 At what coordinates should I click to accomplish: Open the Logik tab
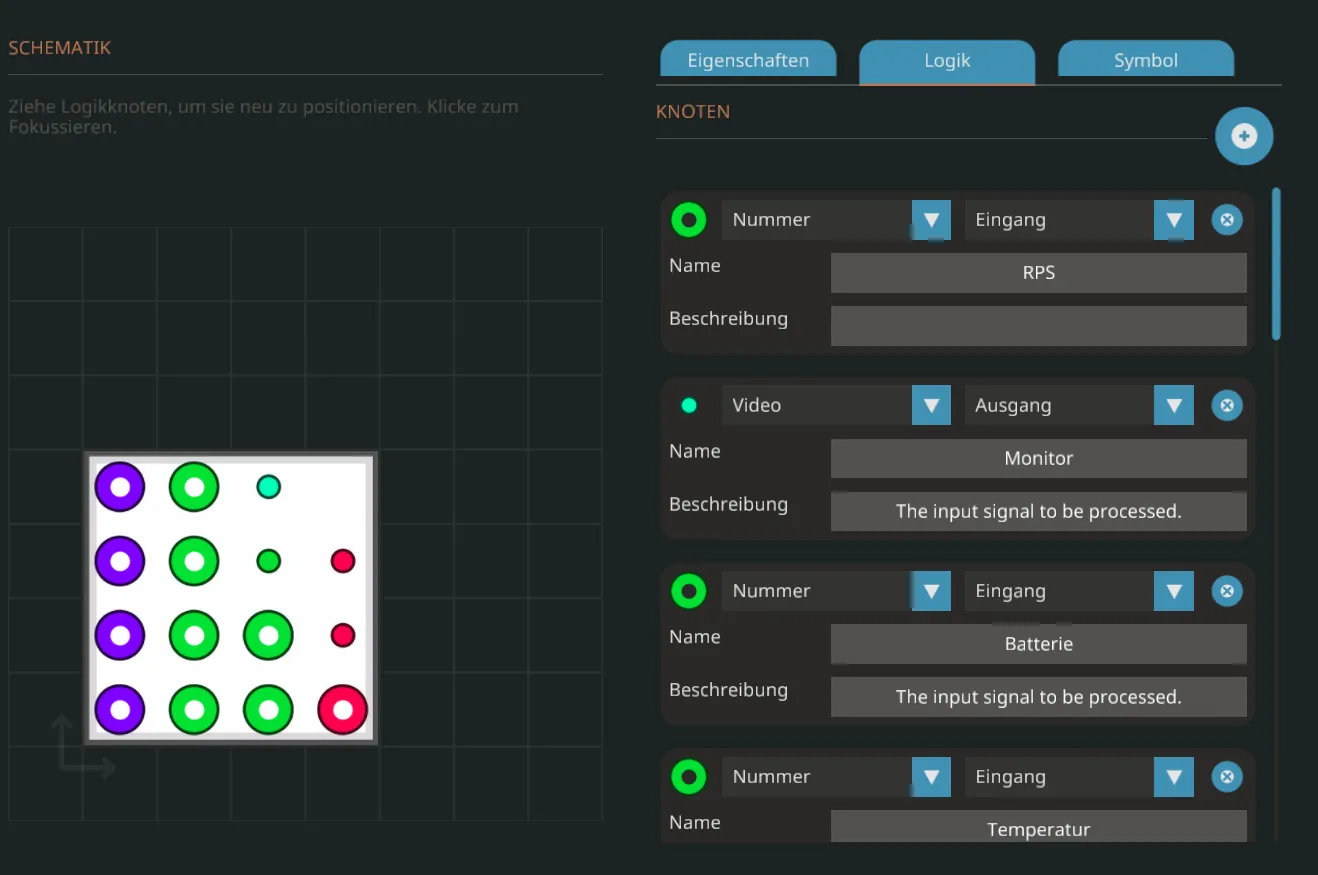947,60
